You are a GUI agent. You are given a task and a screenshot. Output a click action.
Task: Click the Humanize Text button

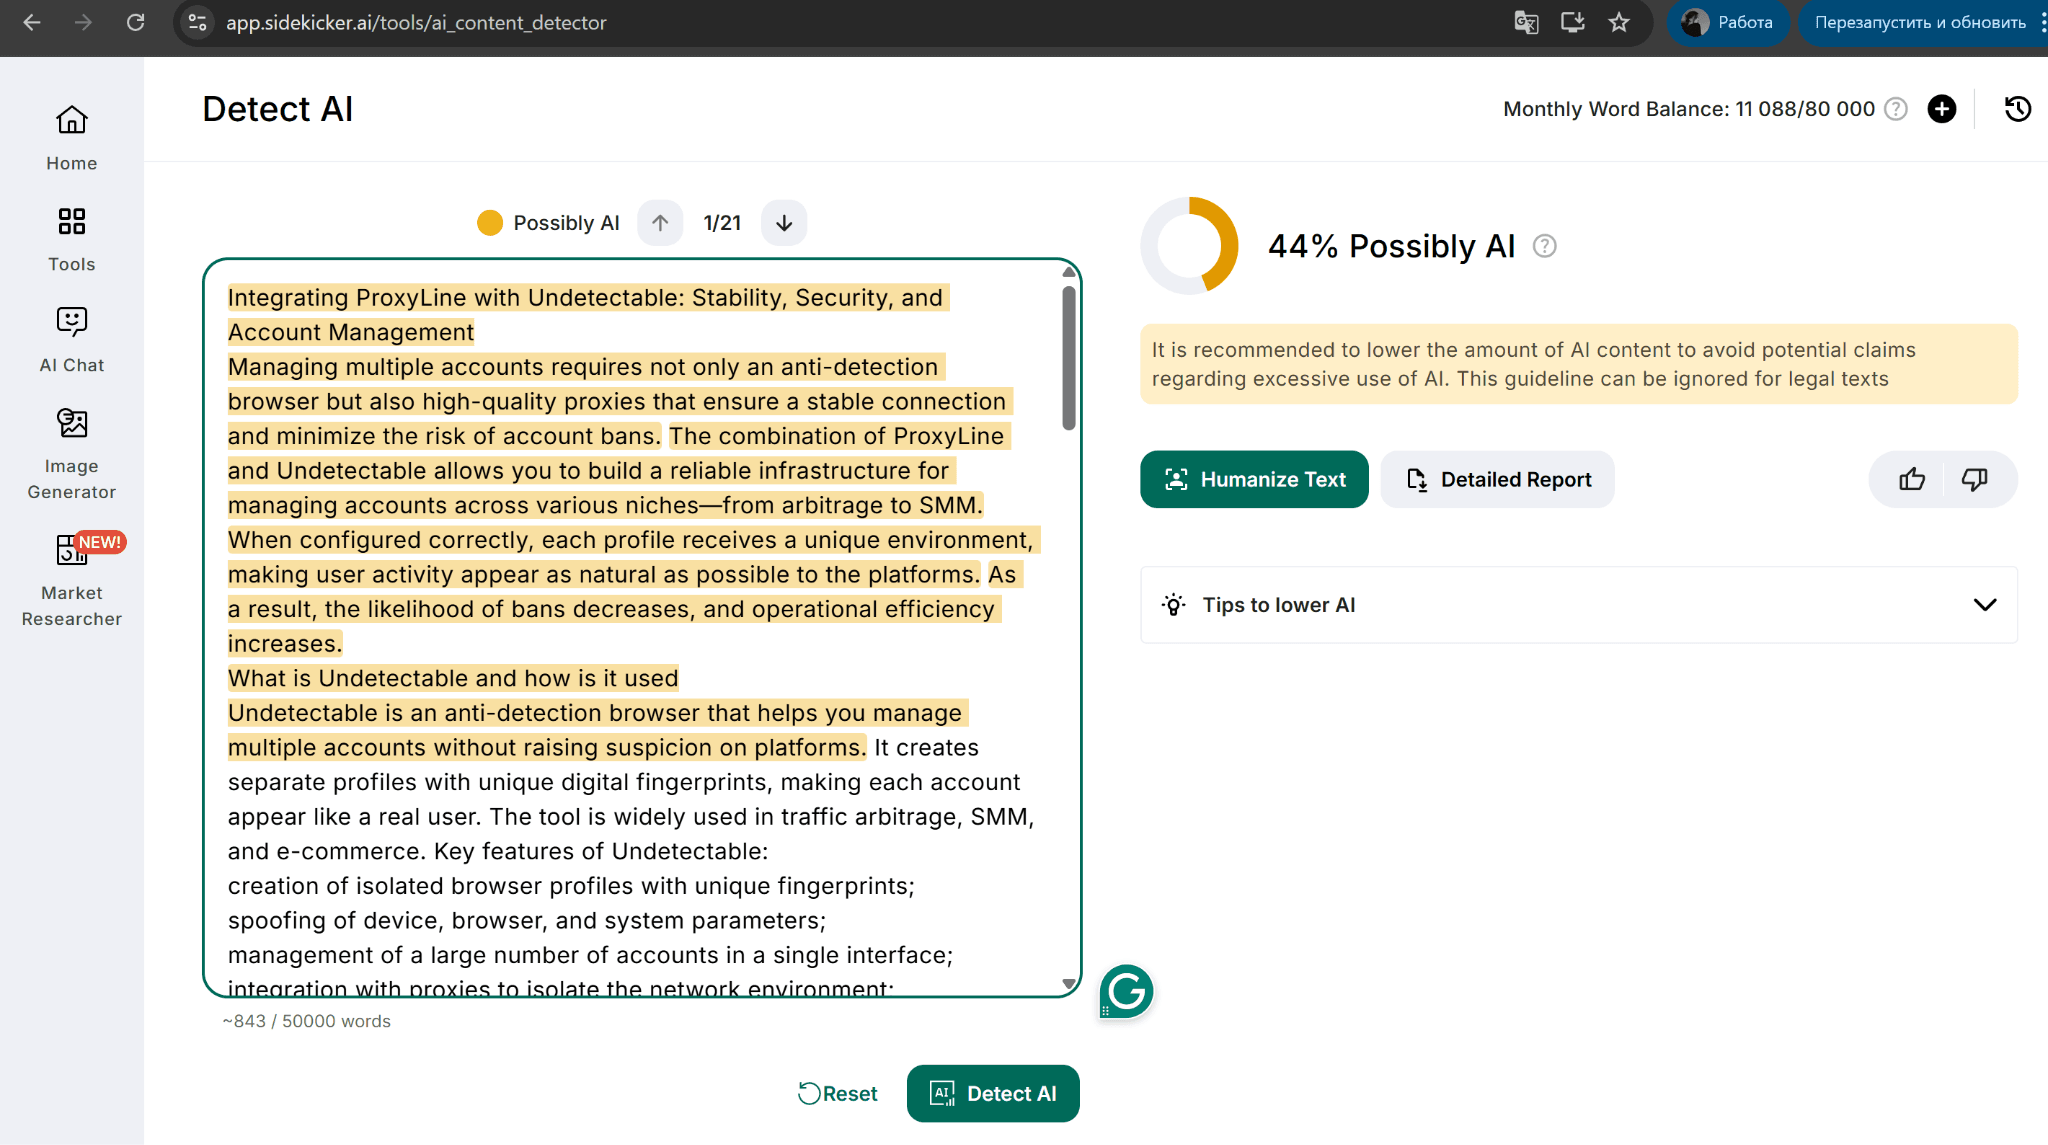1254,480
